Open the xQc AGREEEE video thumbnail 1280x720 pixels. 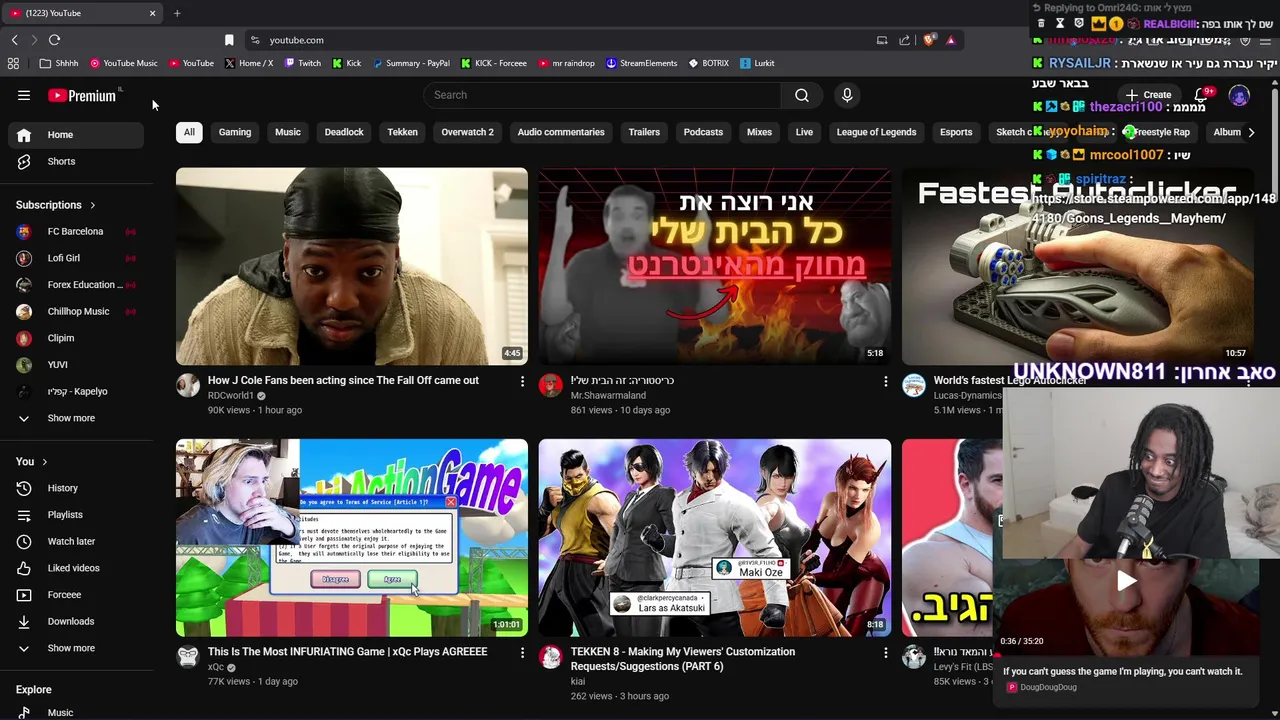[x=352, y=537]
